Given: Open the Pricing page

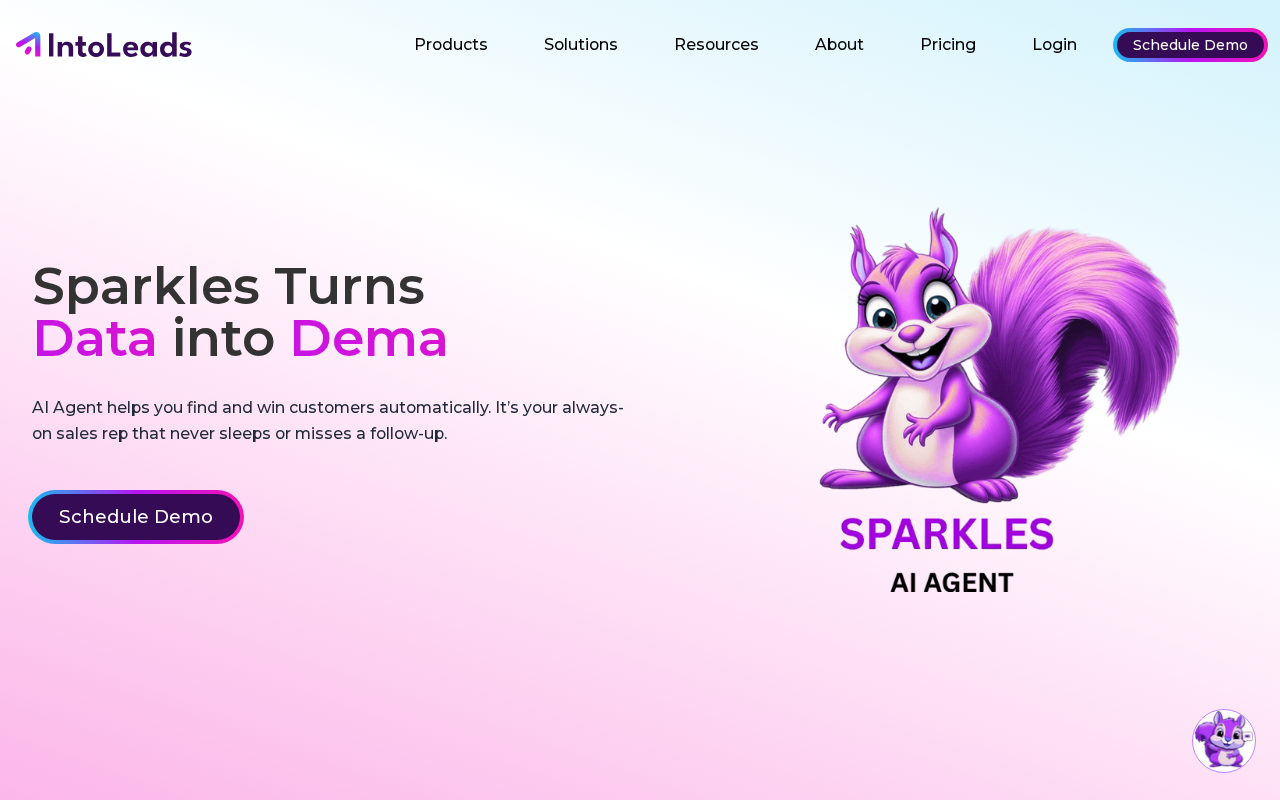Looking at the screenshot, I should coord(948,45).
